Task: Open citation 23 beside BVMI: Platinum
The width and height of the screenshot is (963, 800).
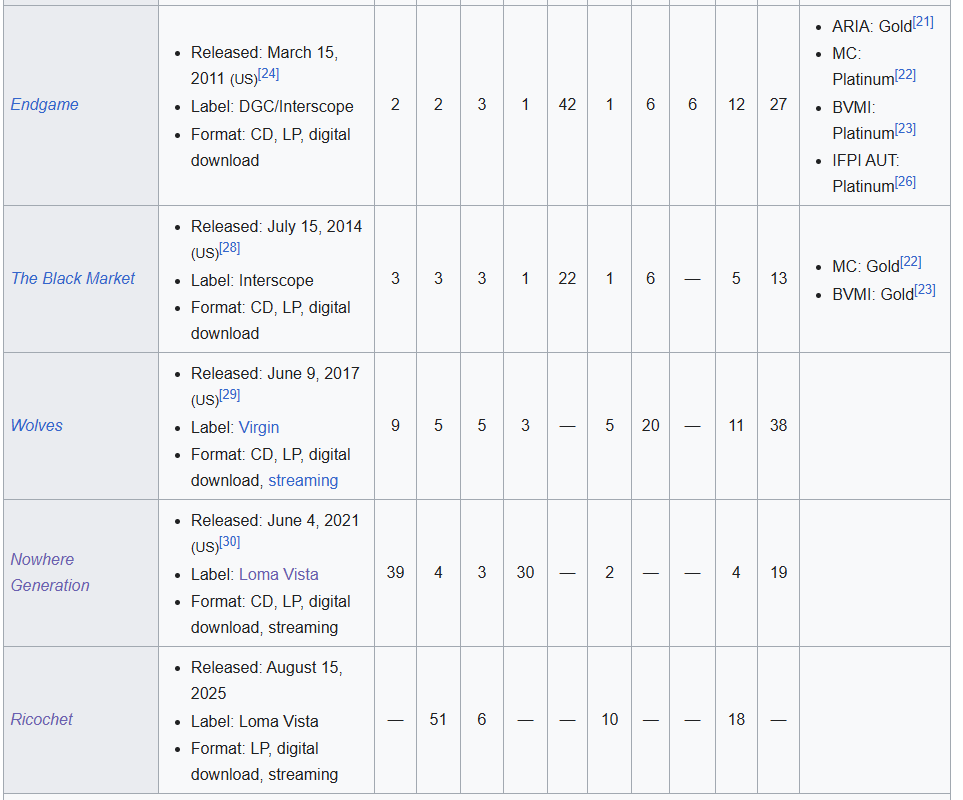Action: point(905,129)
